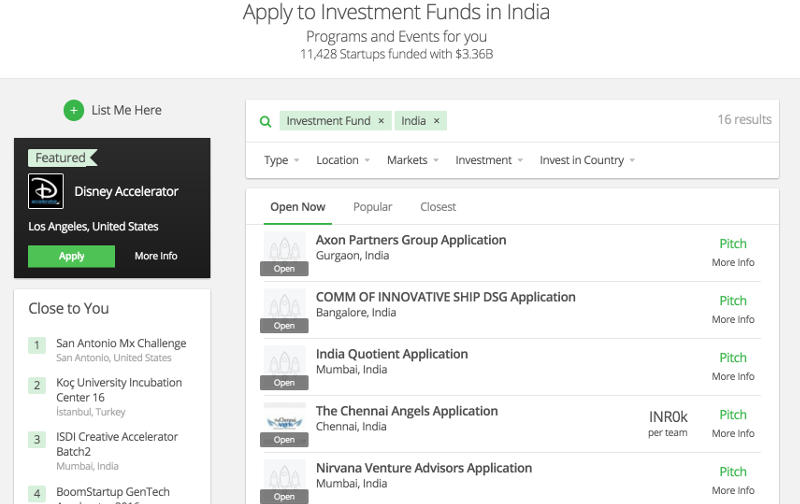This screenshot has height=504, width=800.
Task: Click the List Me Here link
Action: click(127, 110)
